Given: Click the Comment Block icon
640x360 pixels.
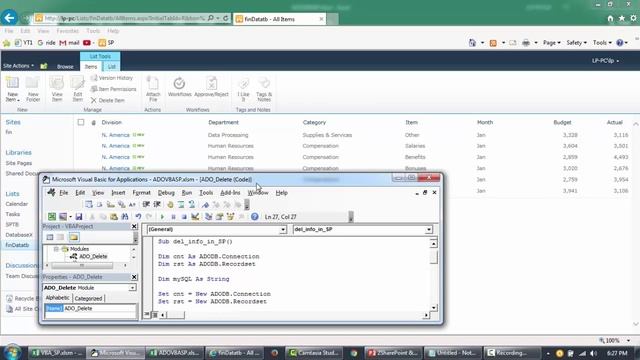Looking at the screenshot, I should click(x=181, y=204).
